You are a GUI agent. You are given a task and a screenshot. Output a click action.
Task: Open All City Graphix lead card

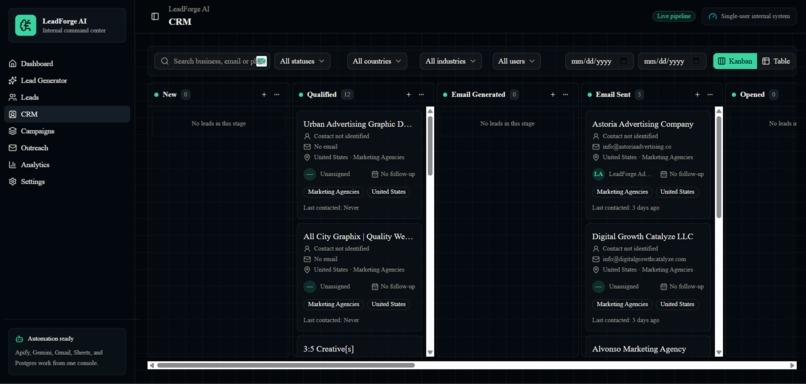point(359,278)
